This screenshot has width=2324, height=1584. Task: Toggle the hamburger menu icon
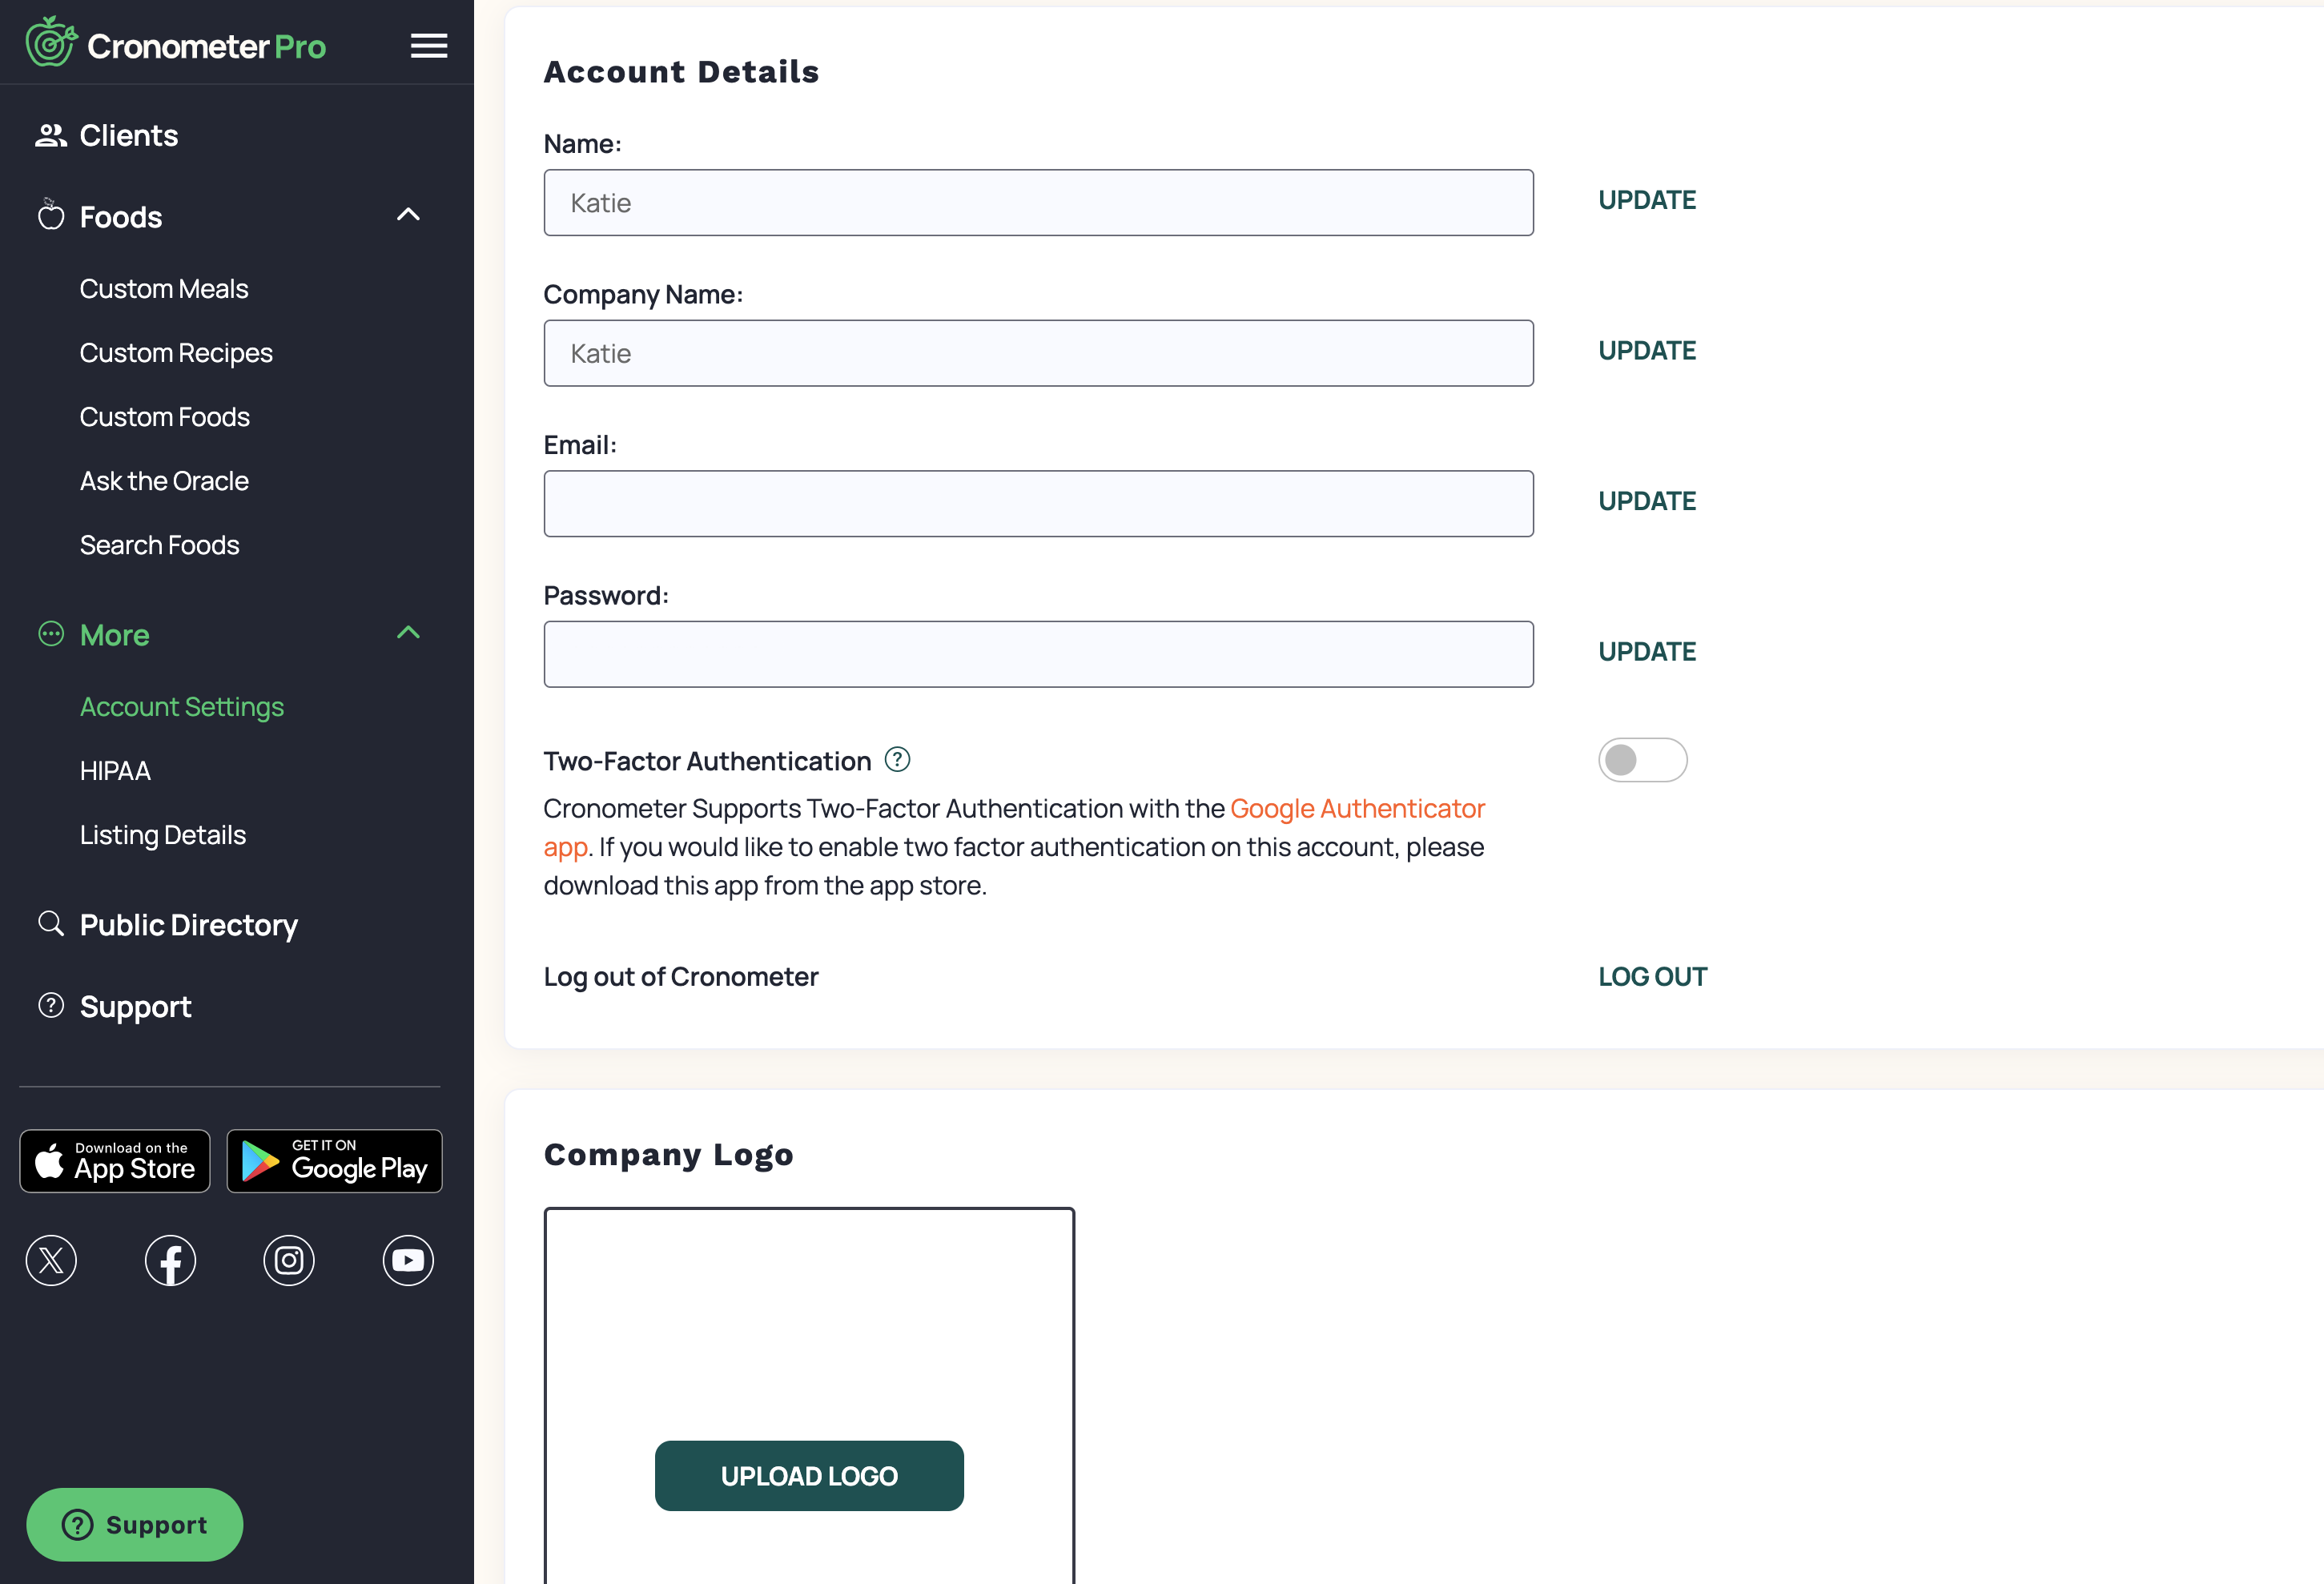pos(429,46)
